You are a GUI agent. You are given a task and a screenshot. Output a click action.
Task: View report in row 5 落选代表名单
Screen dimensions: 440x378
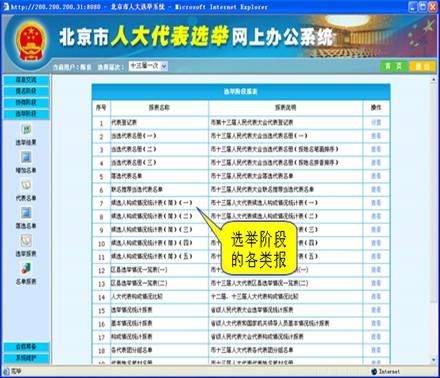coord(376,176)
